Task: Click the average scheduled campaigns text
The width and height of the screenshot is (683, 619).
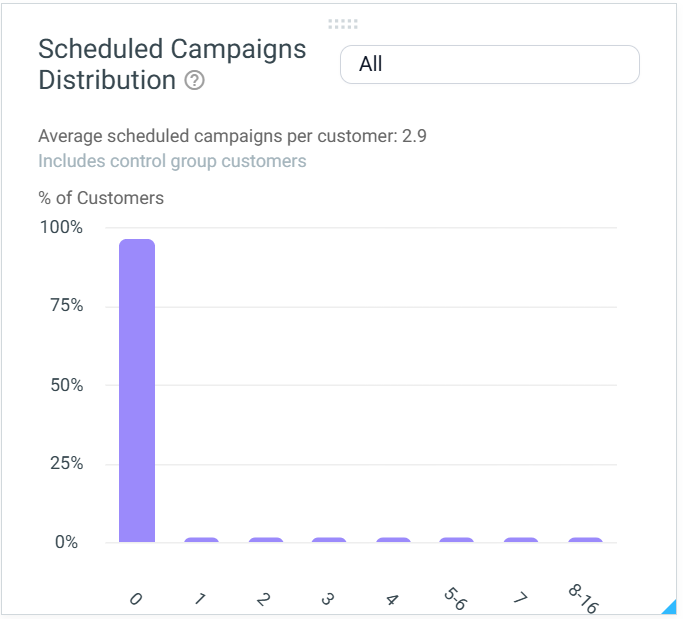Action: pyautogui.click(x=232, y=136)
